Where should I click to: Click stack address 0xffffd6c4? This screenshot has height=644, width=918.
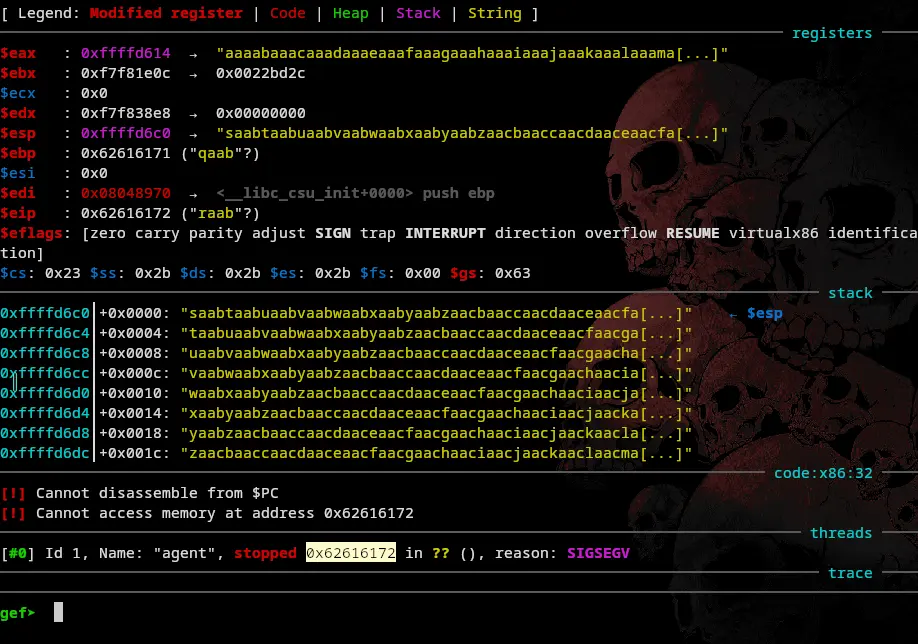tap(45, 333)
